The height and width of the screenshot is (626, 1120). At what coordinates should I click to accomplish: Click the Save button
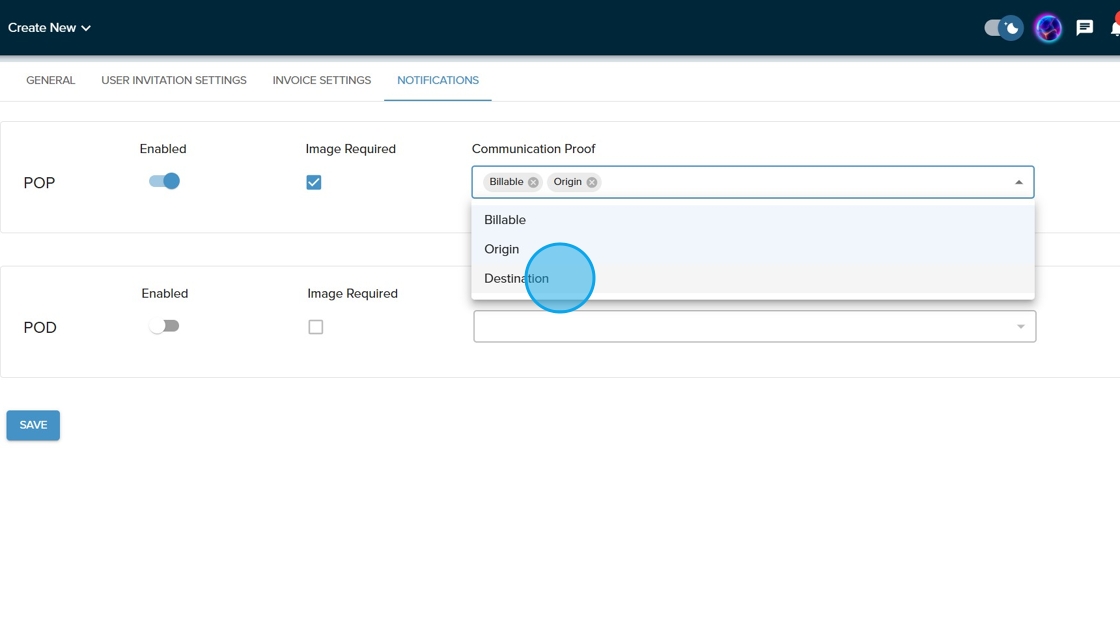point(33,425)
